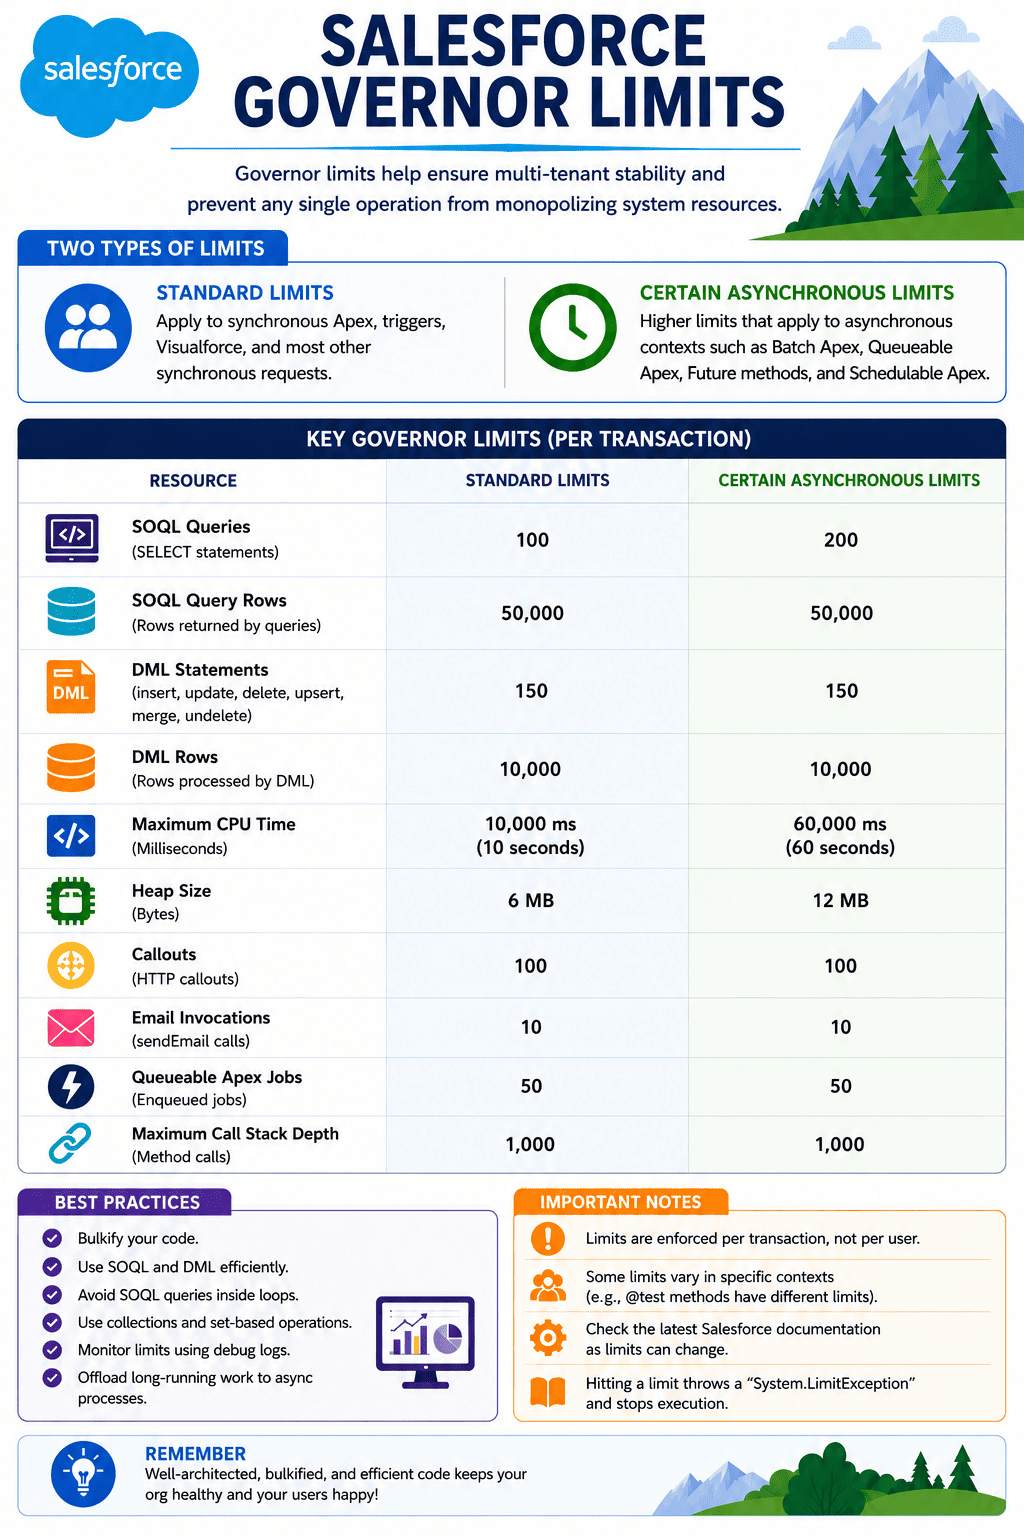This screenshot has width=1024, height=1536.
Task: Click the yellow Callouts globe icon
Action: (x=71, y=965)
